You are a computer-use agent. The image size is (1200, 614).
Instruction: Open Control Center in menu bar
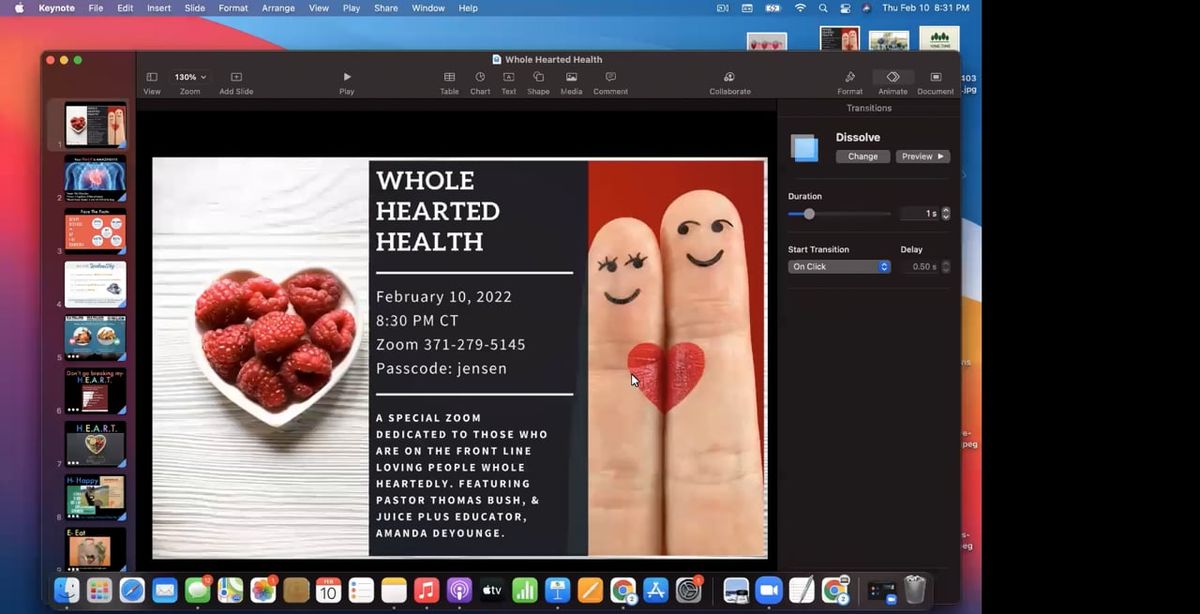pos(845,8)
